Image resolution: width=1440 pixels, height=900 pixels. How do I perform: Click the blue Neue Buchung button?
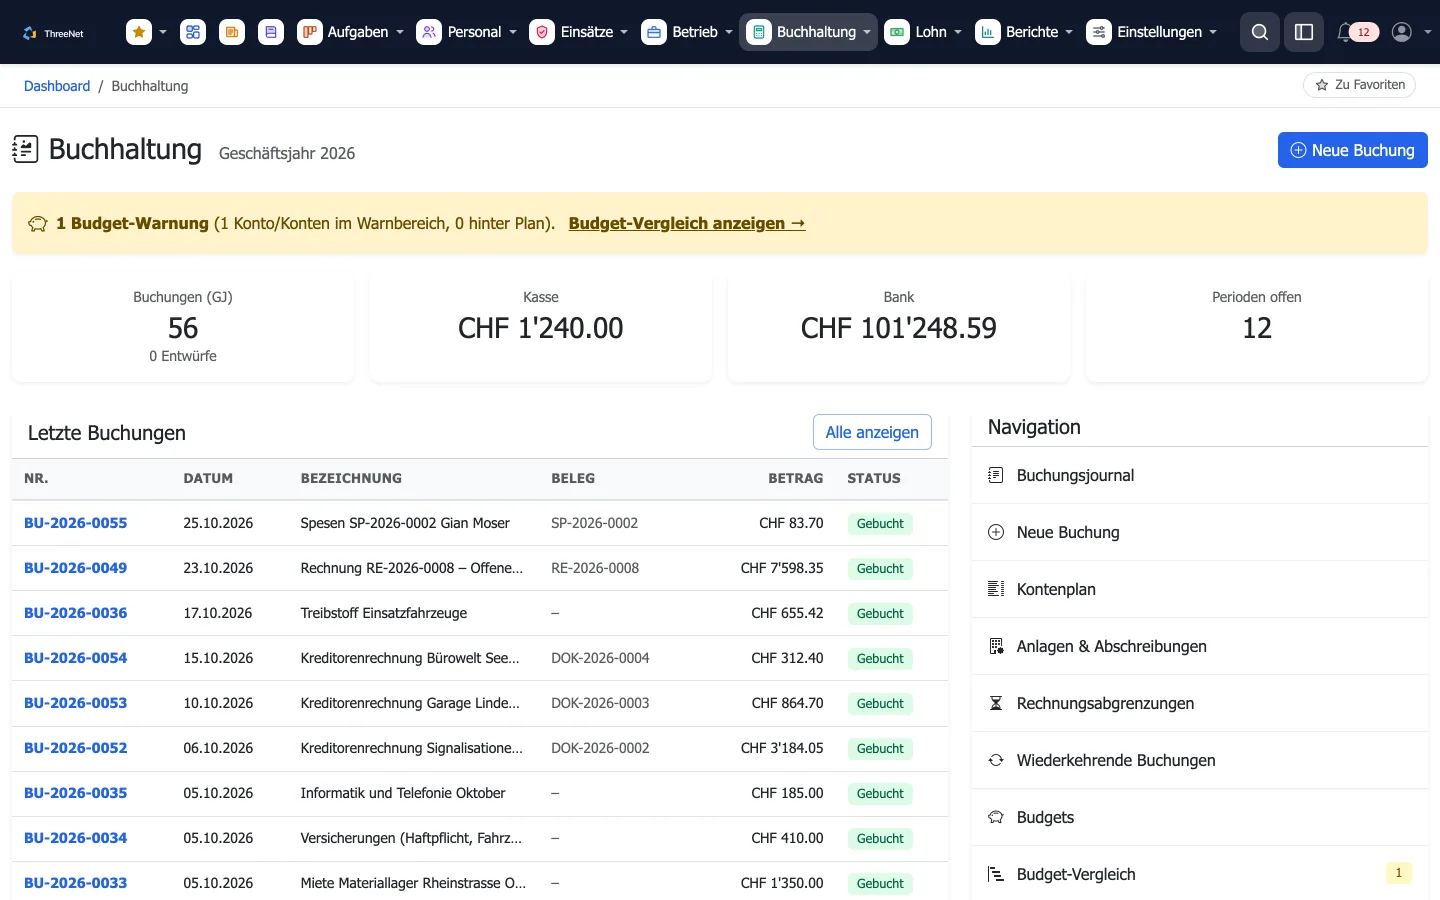pyautogui.click(x=1352, y=150)
